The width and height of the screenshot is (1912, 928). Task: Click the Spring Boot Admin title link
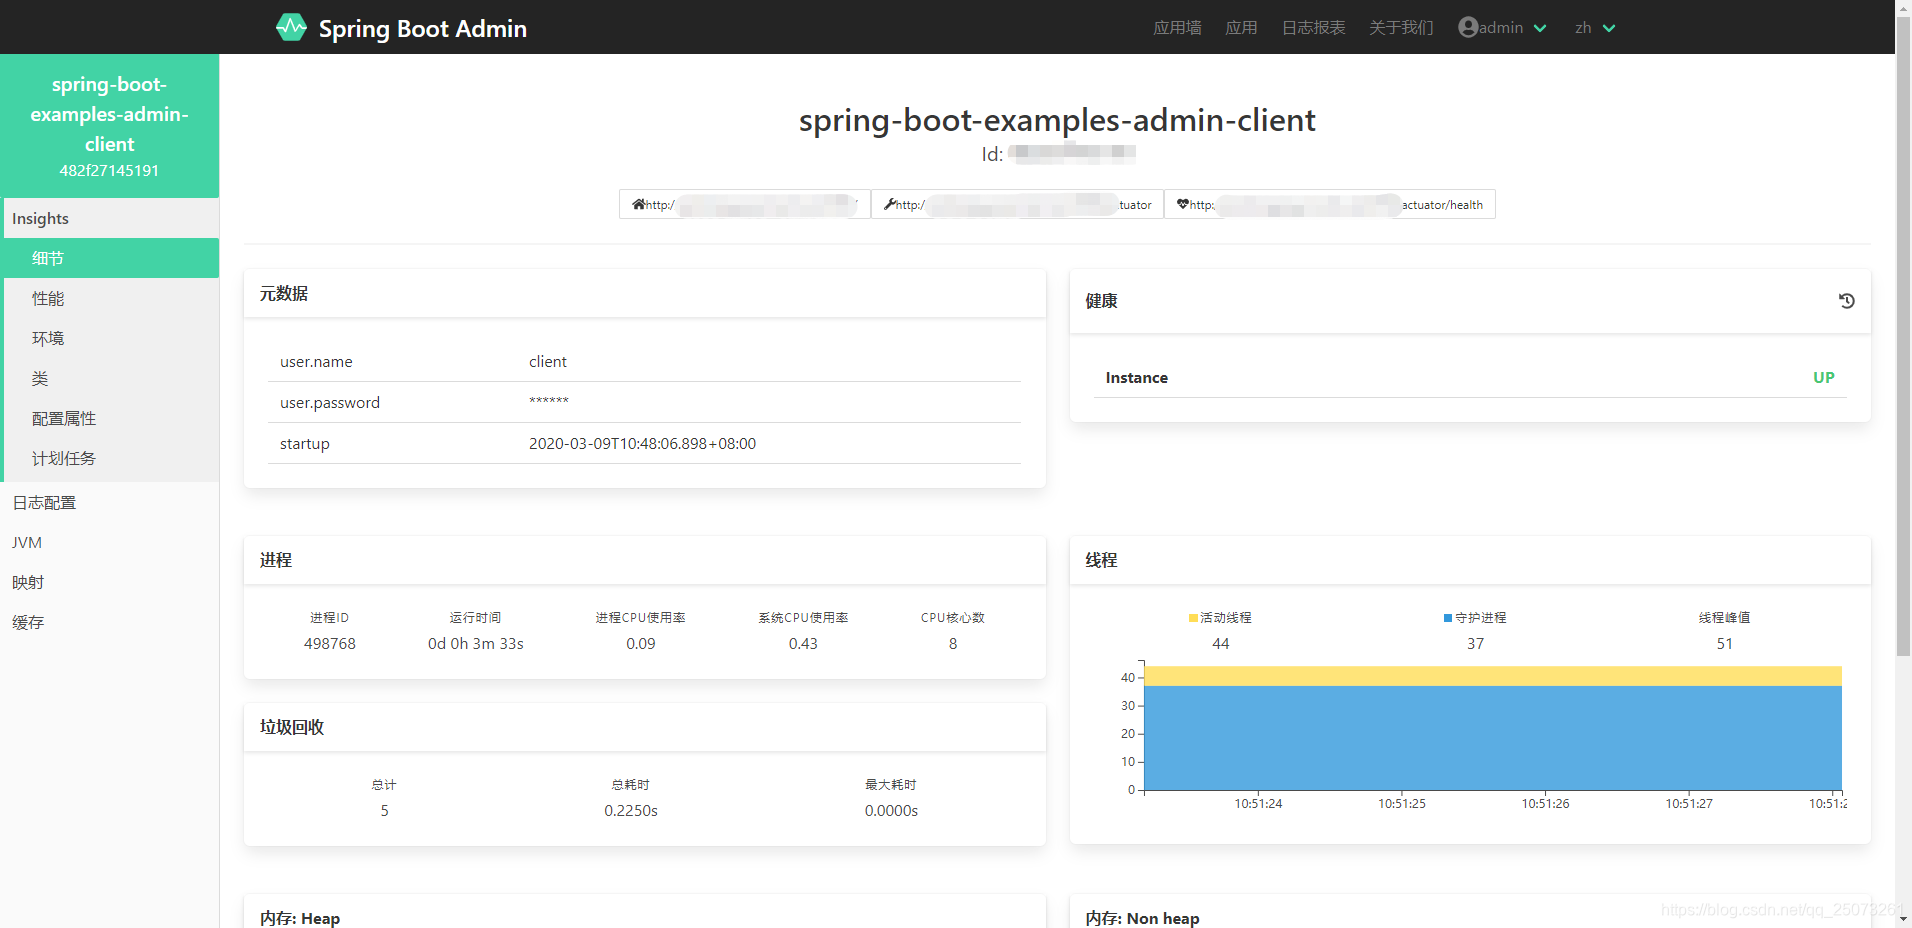[x=422, y=28]
